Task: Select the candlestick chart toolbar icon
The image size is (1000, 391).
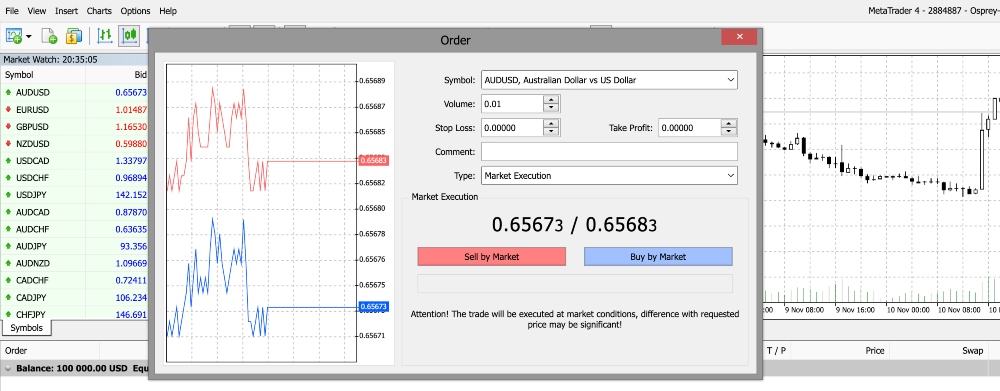Action: (x=129, y=36)
